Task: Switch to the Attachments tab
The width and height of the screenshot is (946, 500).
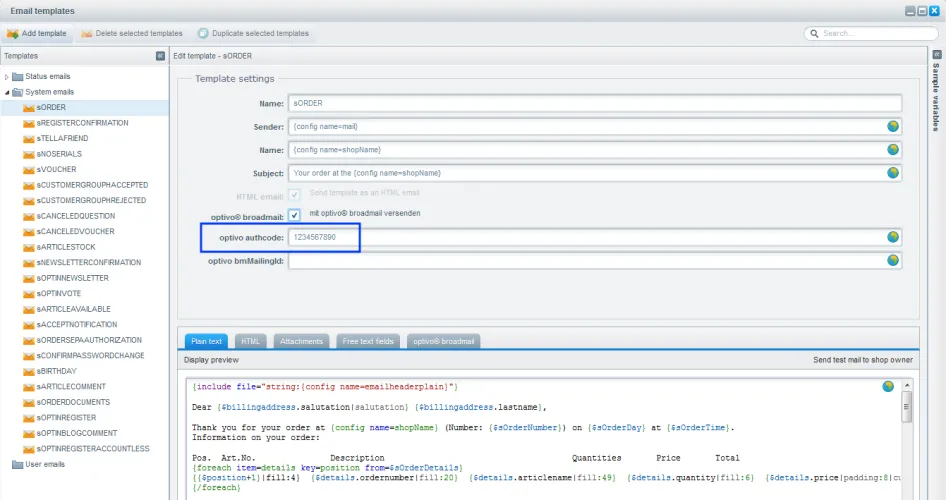Action: point(301,341)
